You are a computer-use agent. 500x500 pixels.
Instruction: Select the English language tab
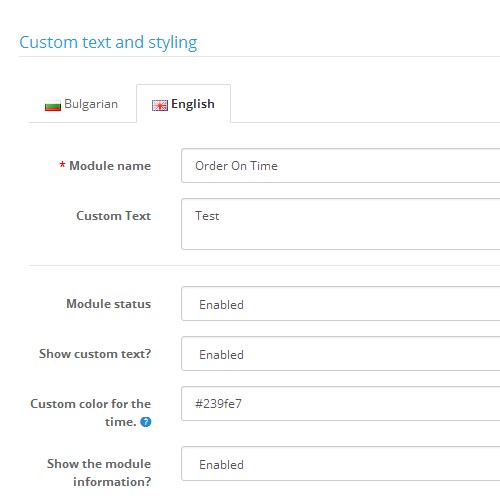point(183,104)
